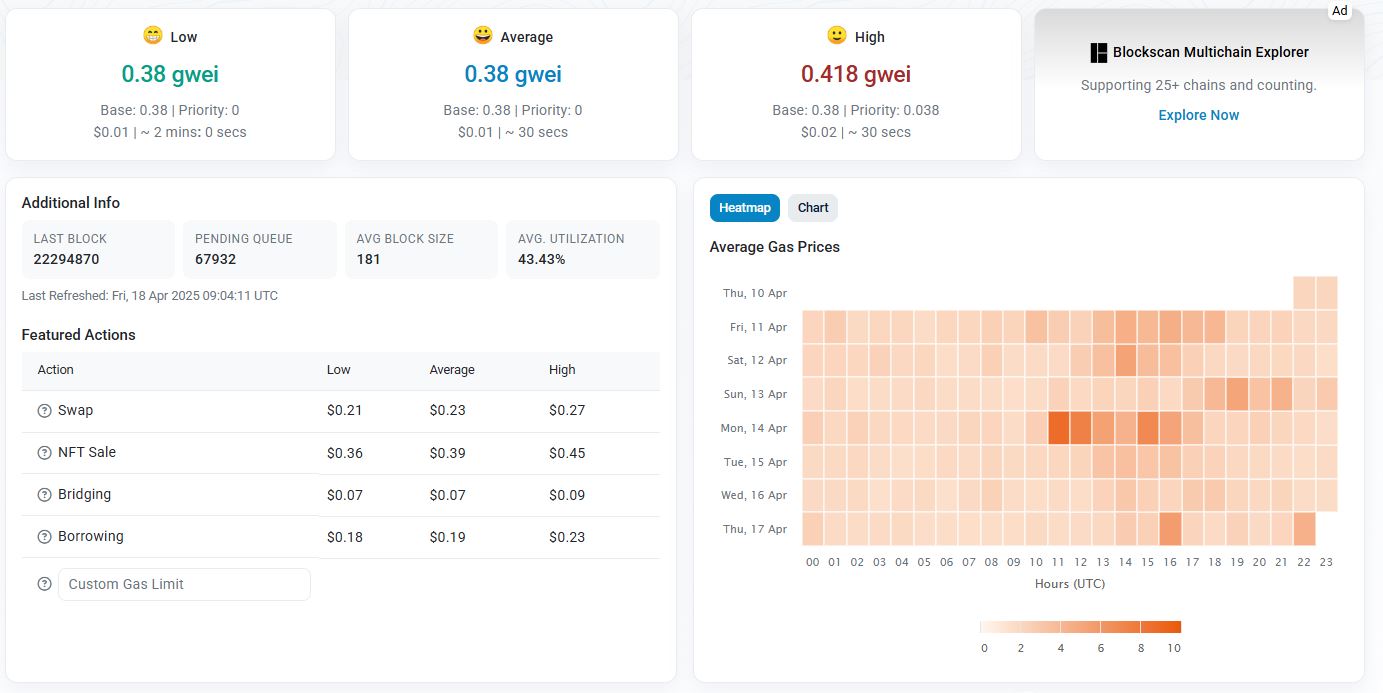Click the help icon beside NFT Sale

click(44, 453)
